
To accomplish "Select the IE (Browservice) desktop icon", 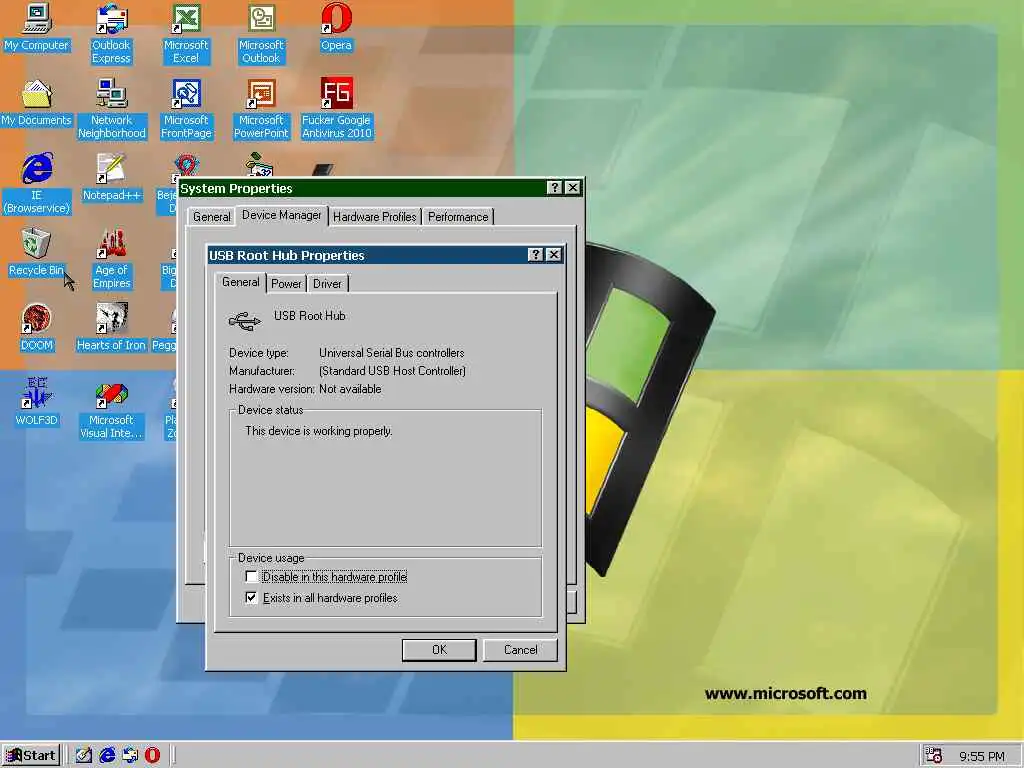I will click(x=37, y=184).
